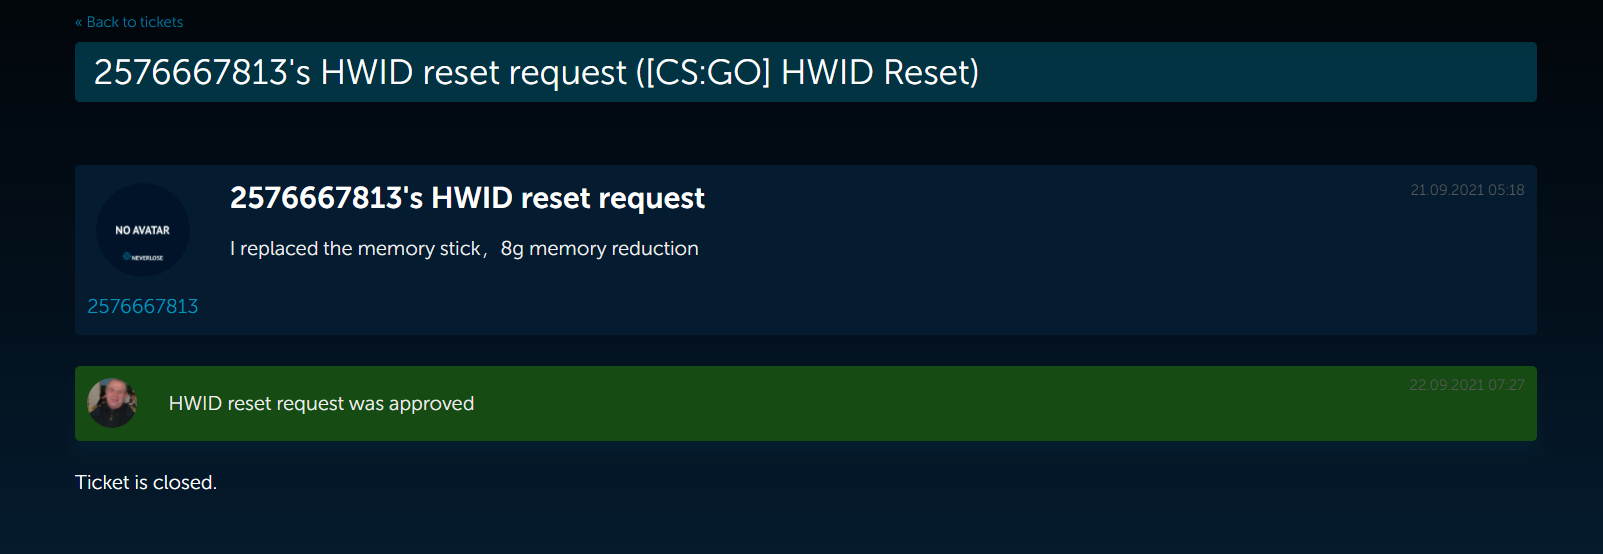The image size is (1603, 554).
Task: Click the word "approved" in green banner
Action: 431,403
